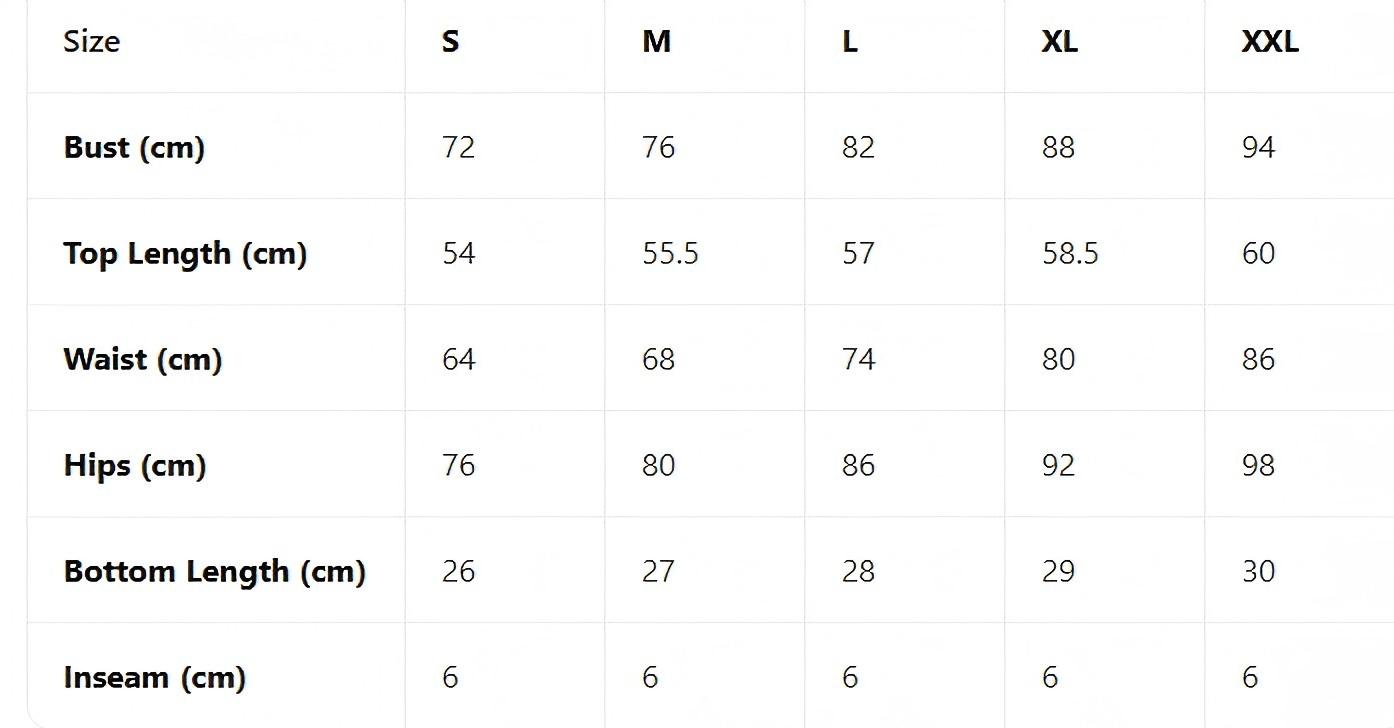Click the 92 hips value for XL
Viewport: 1394px width, 728px height.
(x=1058, y=466)
